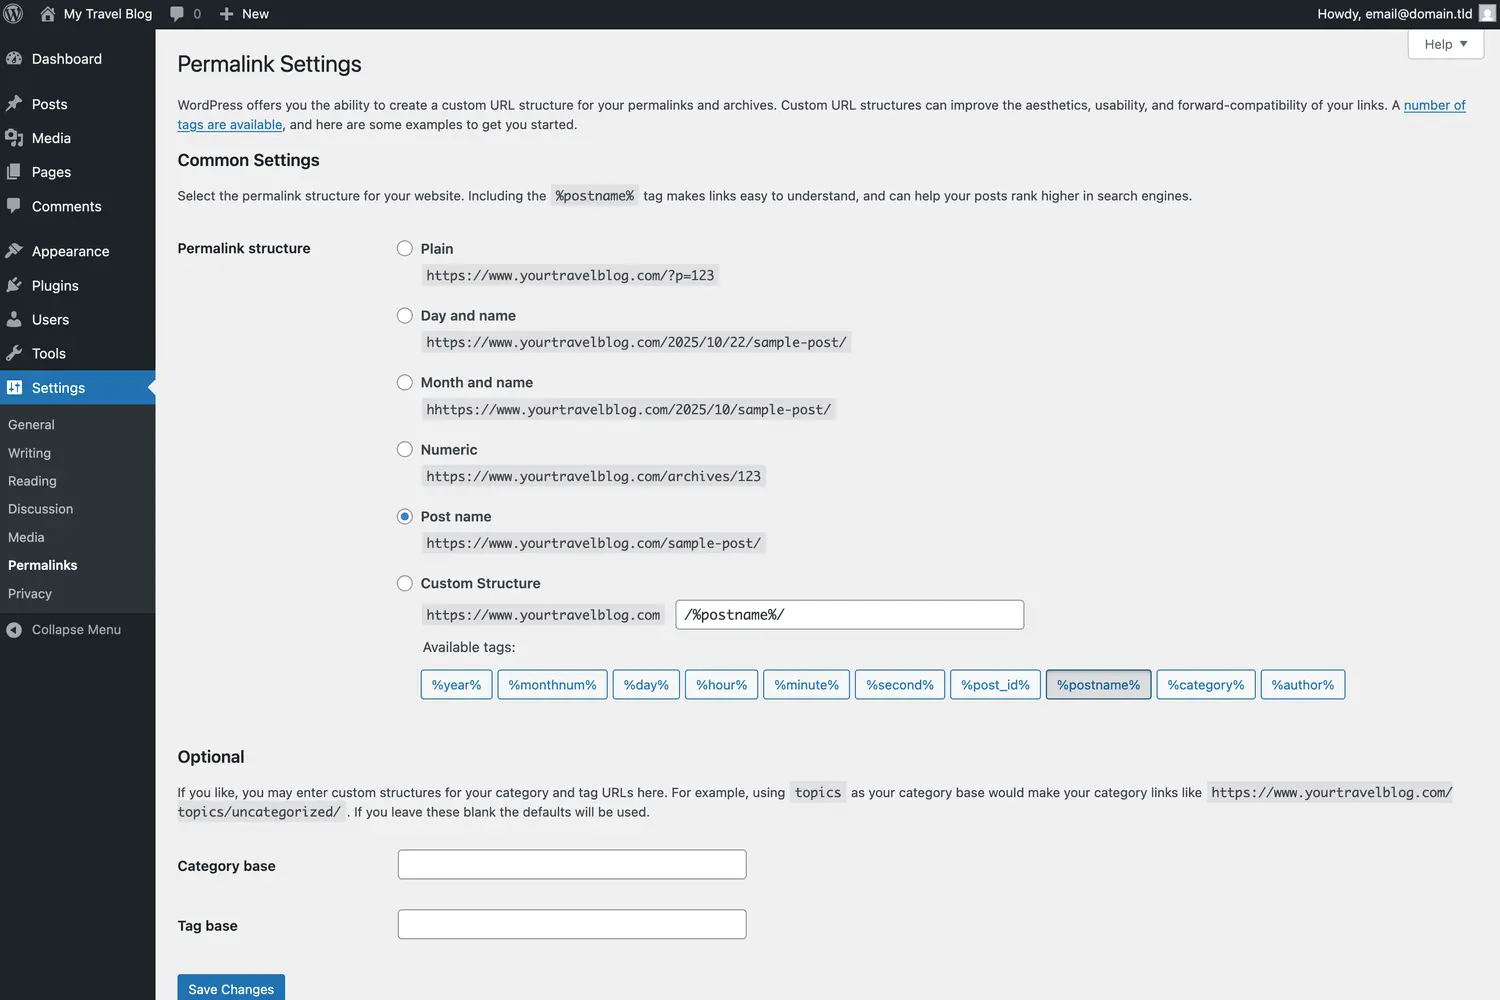Go to the Reading settings menu item
Viewport: 1500px width, 1000px height.
(x=32, y=480)
